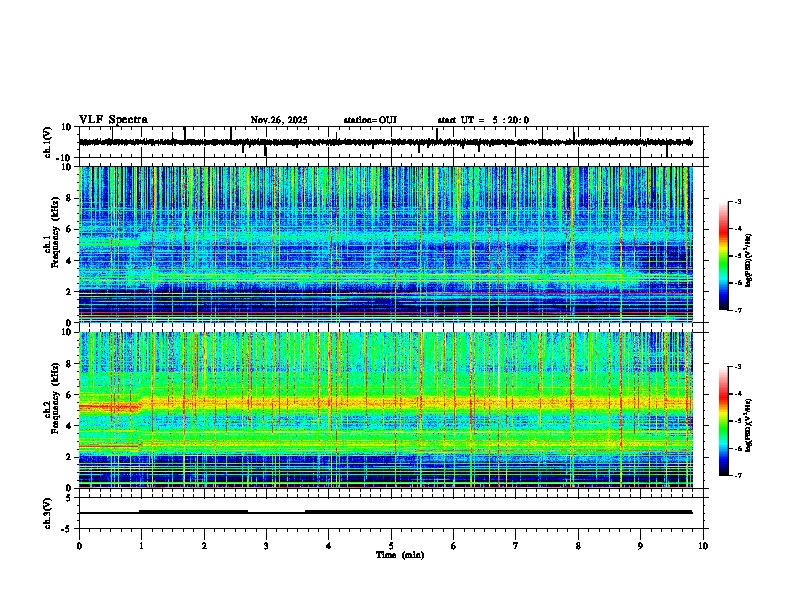
Task: Click the ch.1 waveform trace panel
Action: pos(391,142)
